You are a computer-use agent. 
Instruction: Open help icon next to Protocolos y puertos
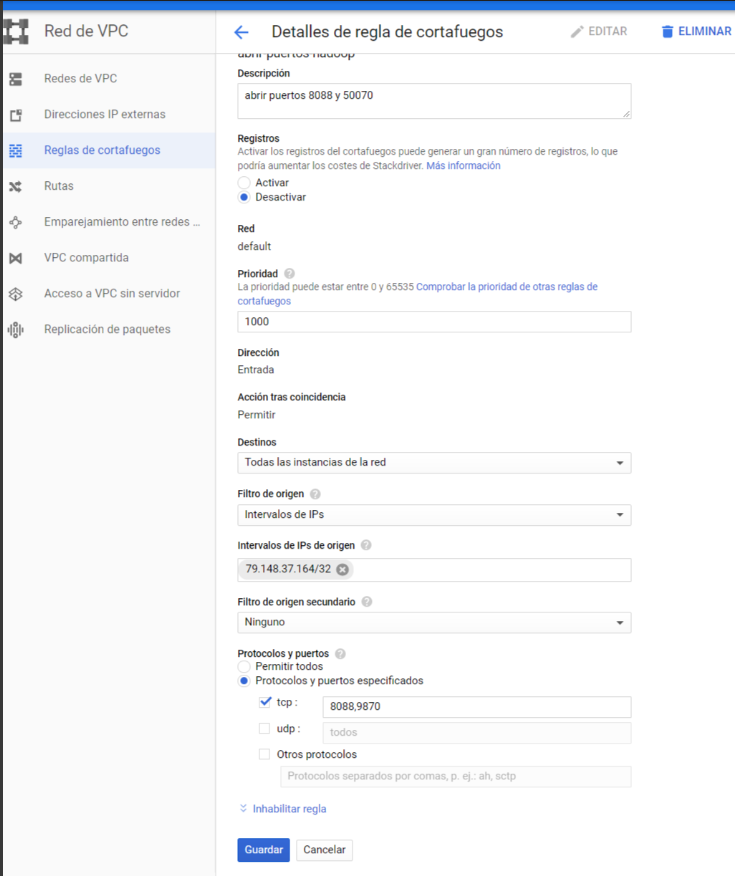[x=340, y=654]
